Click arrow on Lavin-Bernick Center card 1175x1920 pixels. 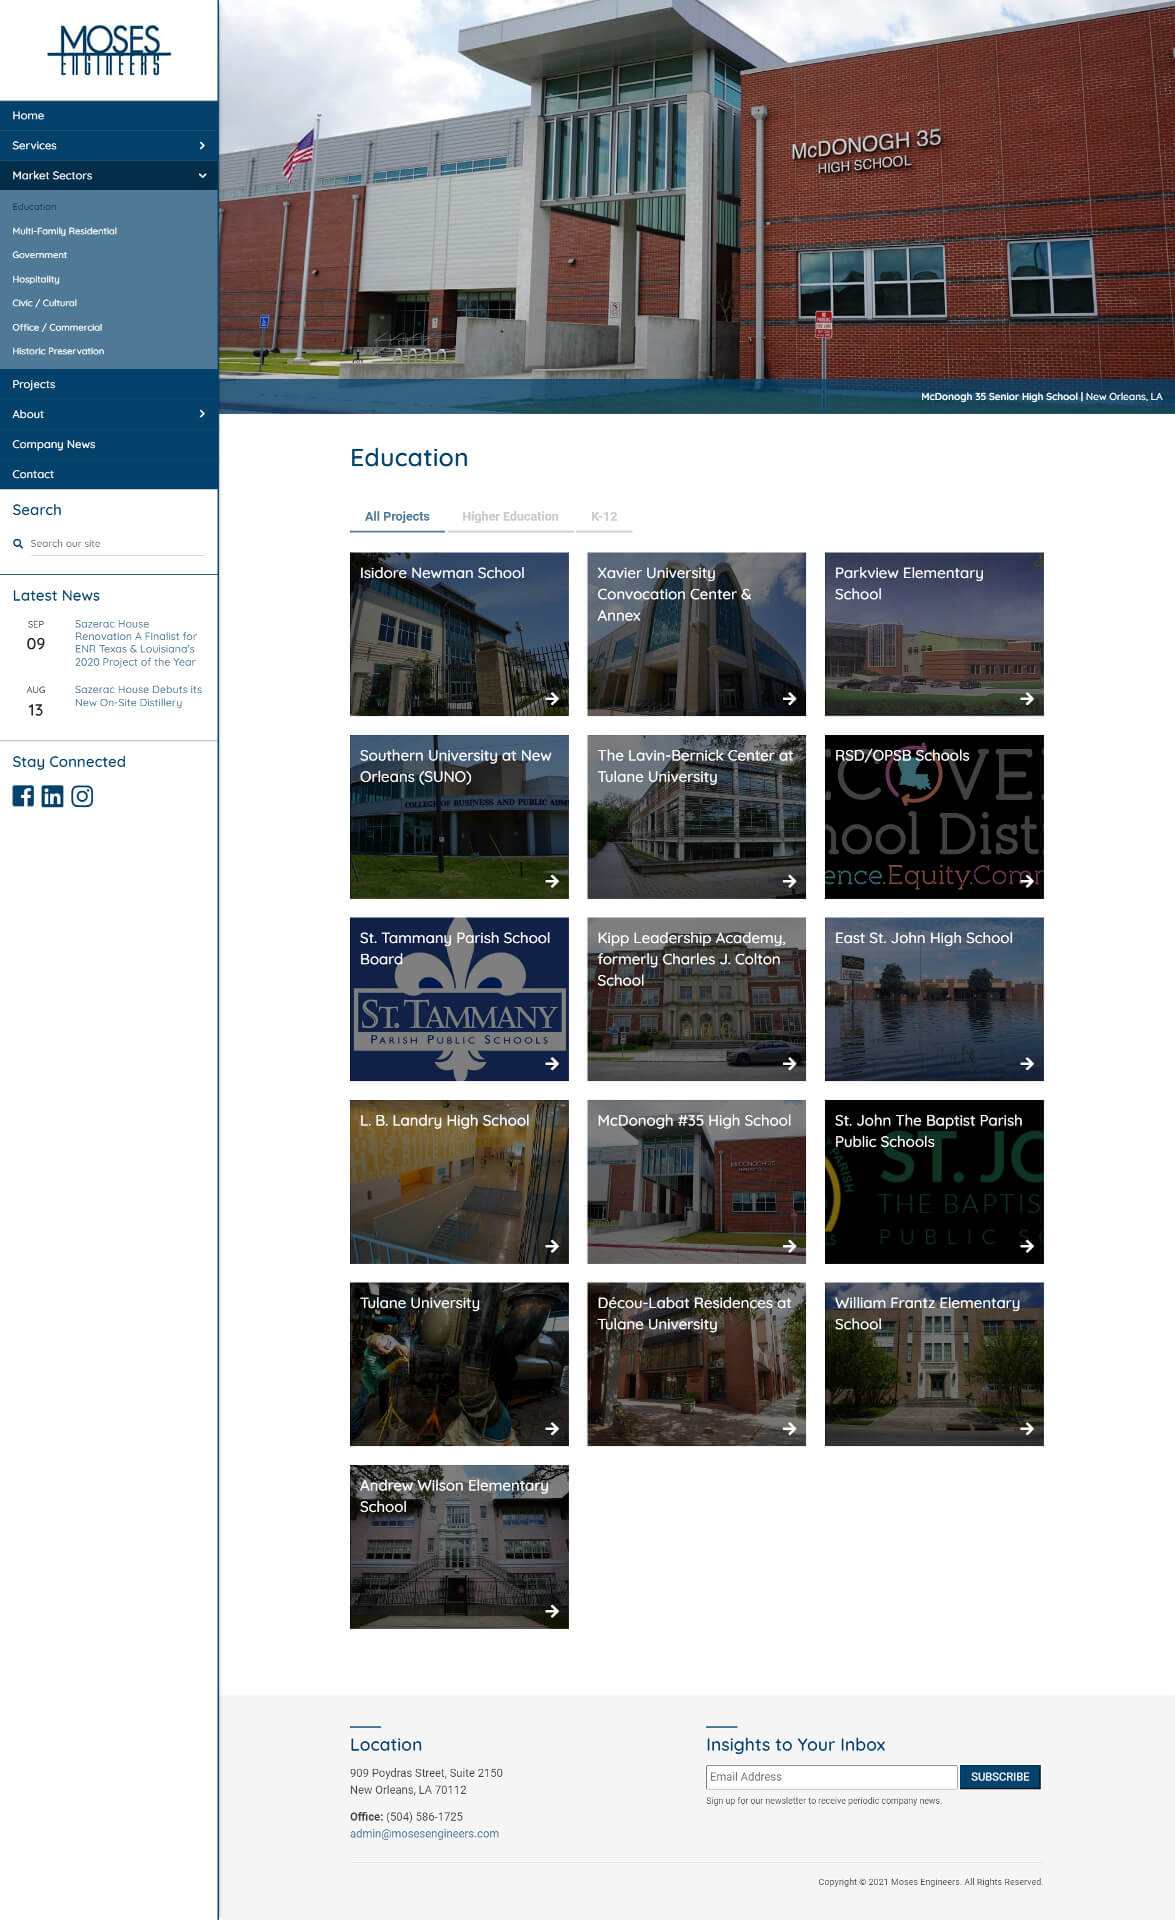[789, 881]
